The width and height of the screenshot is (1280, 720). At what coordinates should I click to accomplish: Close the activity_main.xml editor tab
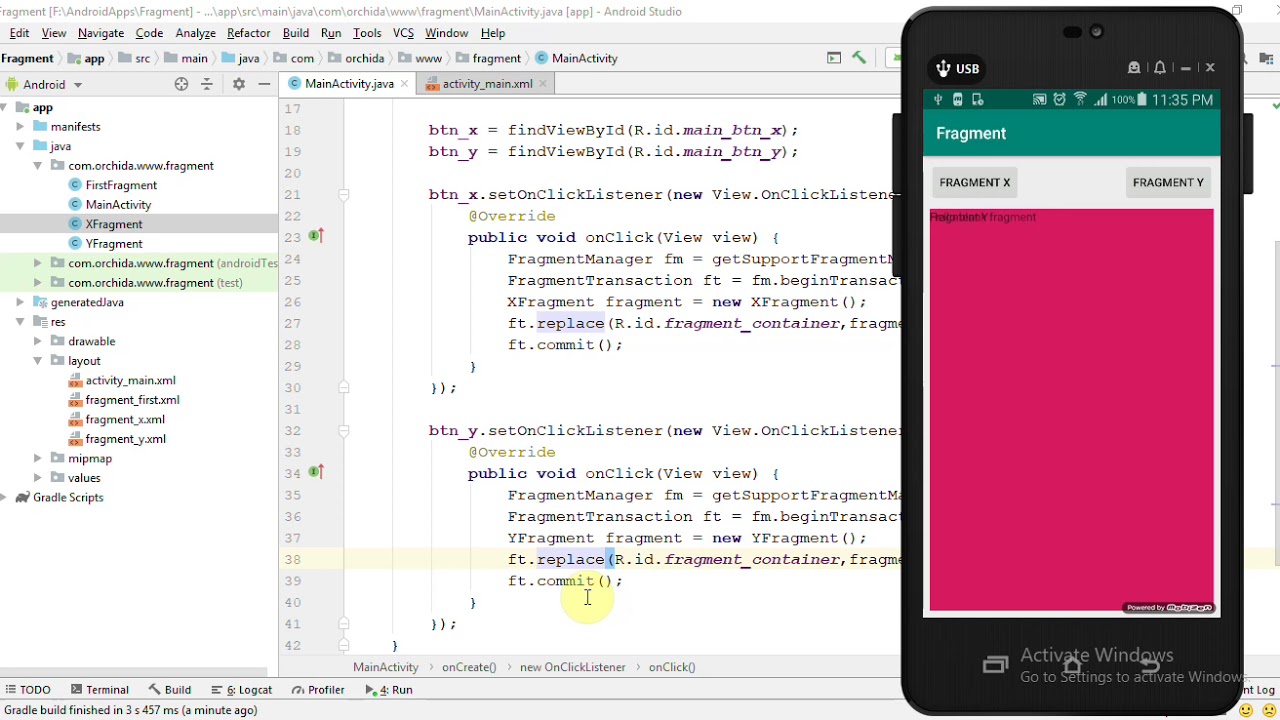point(542,84)
